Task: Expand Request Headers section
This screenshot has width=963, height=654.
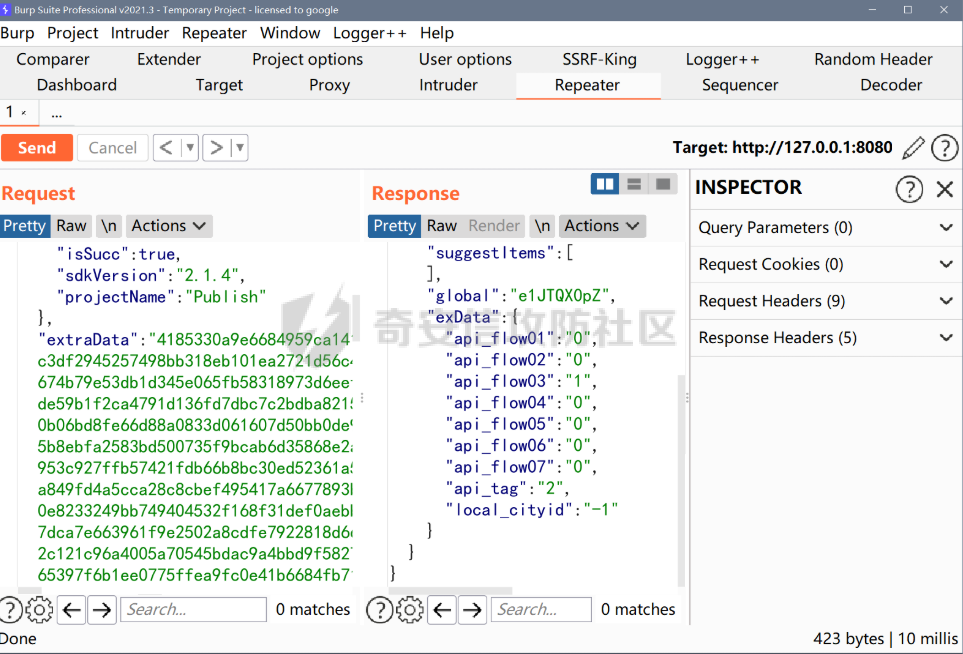Action: [x=826, y=302]
